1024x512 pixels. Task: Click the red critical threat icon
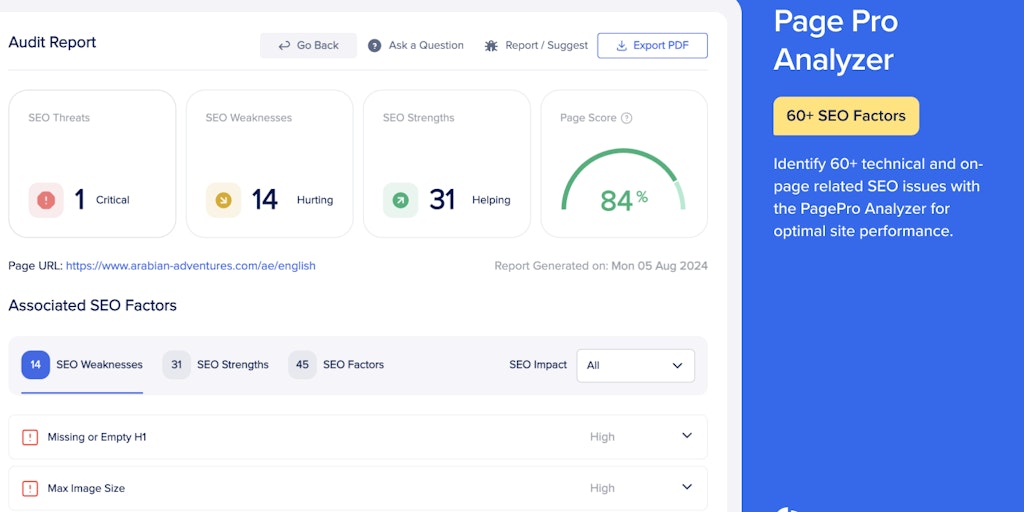(x=46, y=200)
